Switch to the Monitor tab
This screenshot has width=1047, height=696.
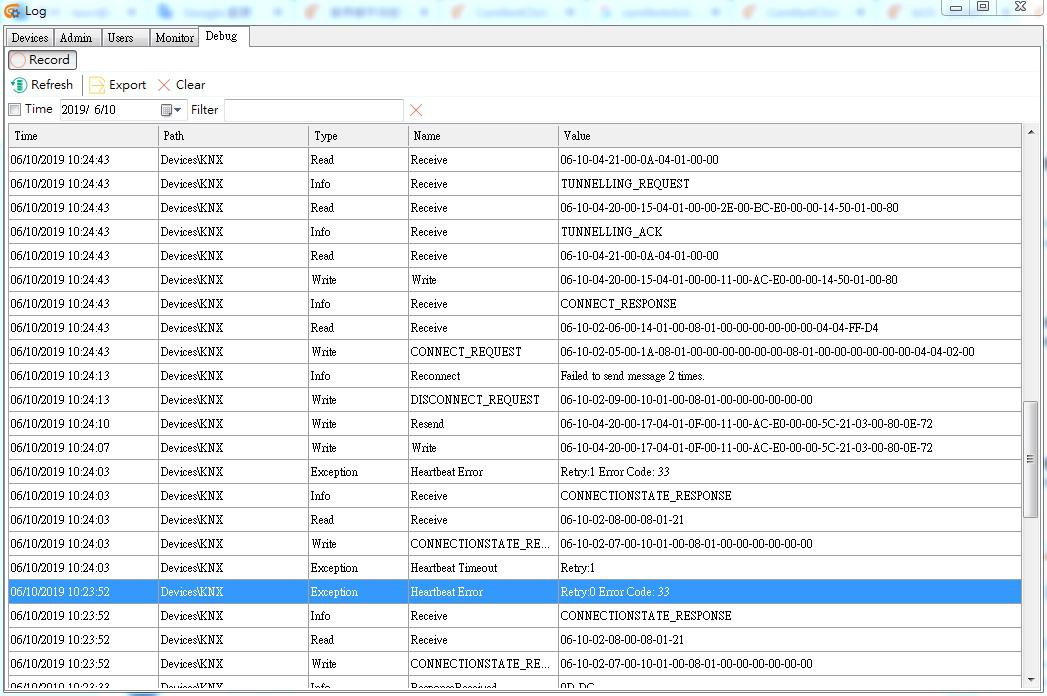[174, 38]
